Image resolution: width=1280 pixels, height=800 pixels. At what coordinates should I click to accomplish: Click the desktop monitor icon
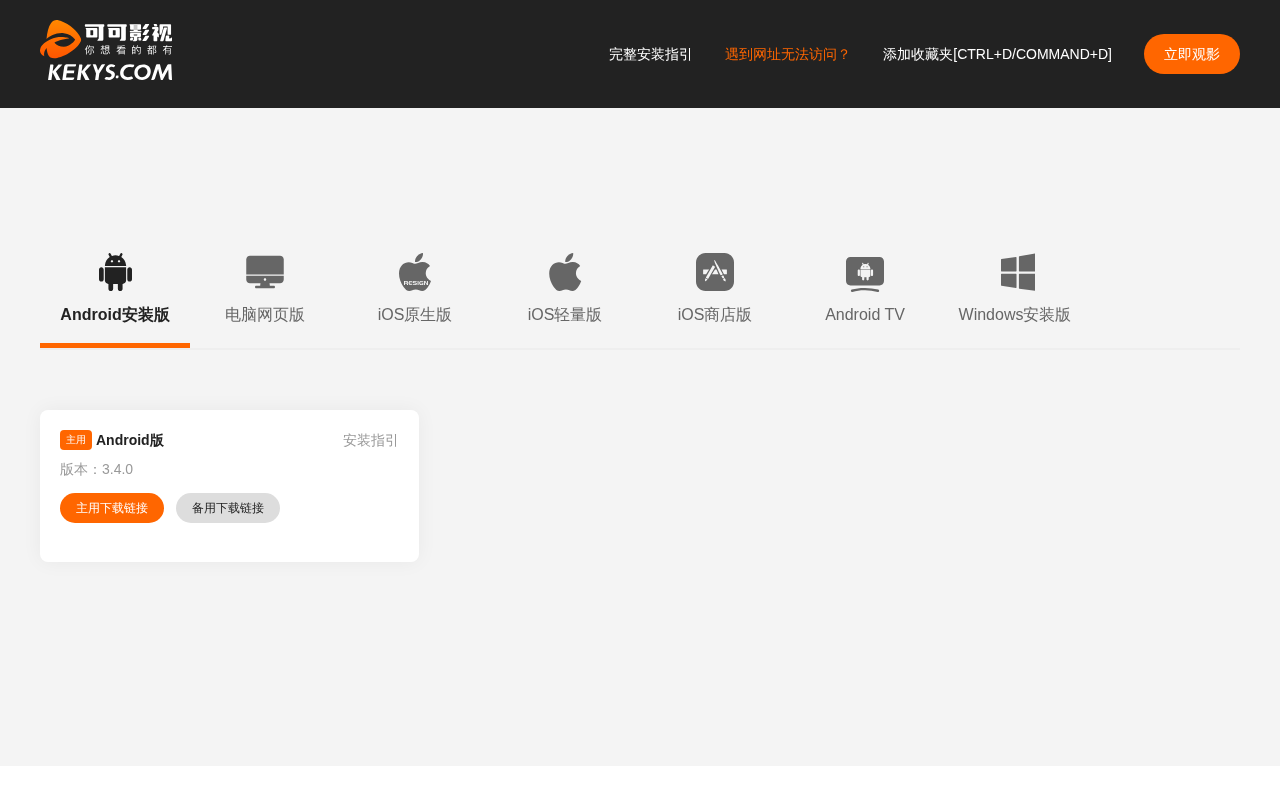[265, 272]
